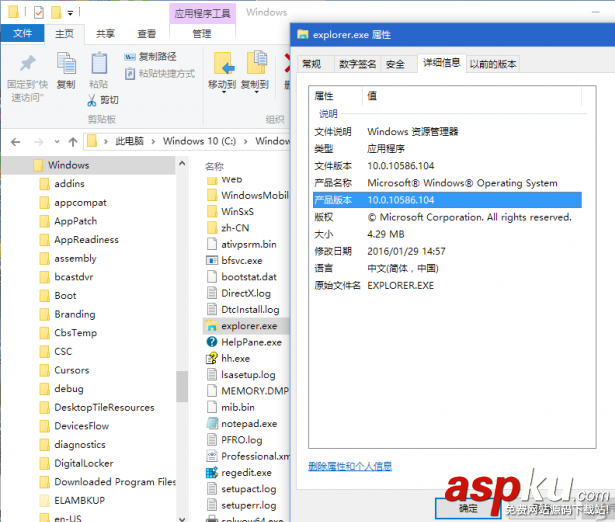The width and height of the screenshot is (615, 522).
Task: Click the navigation tree scrollbar thumb
Action: [x=182, y=386]
